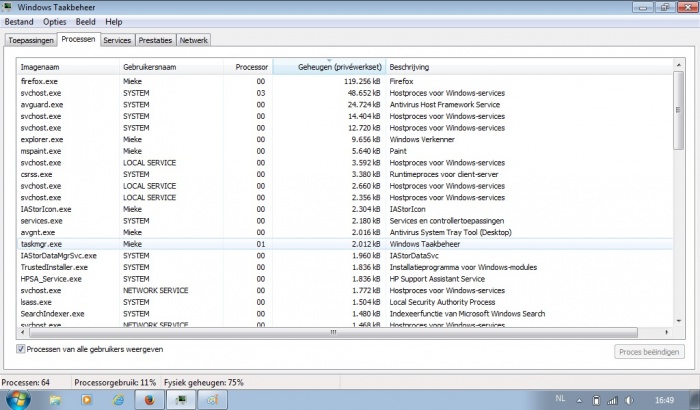This screenshot has height=410, width=700.
Task: Click the 'Processorgebruik: 11%' status entry
Action: point(115,383)
